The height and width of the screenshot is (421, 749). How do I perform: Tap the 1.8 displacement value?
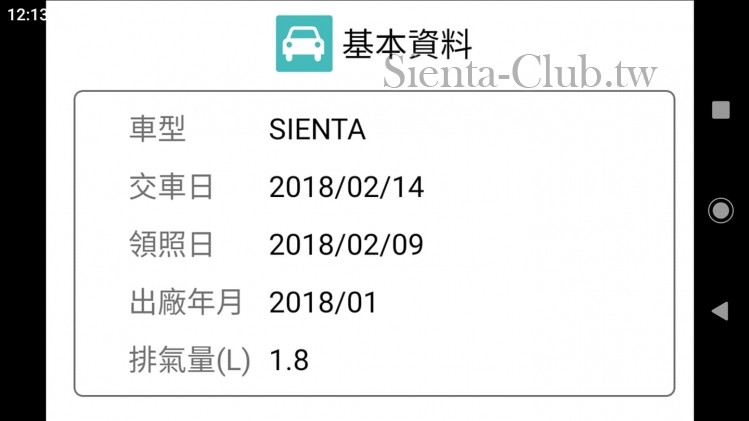click(x=289, y=361)
